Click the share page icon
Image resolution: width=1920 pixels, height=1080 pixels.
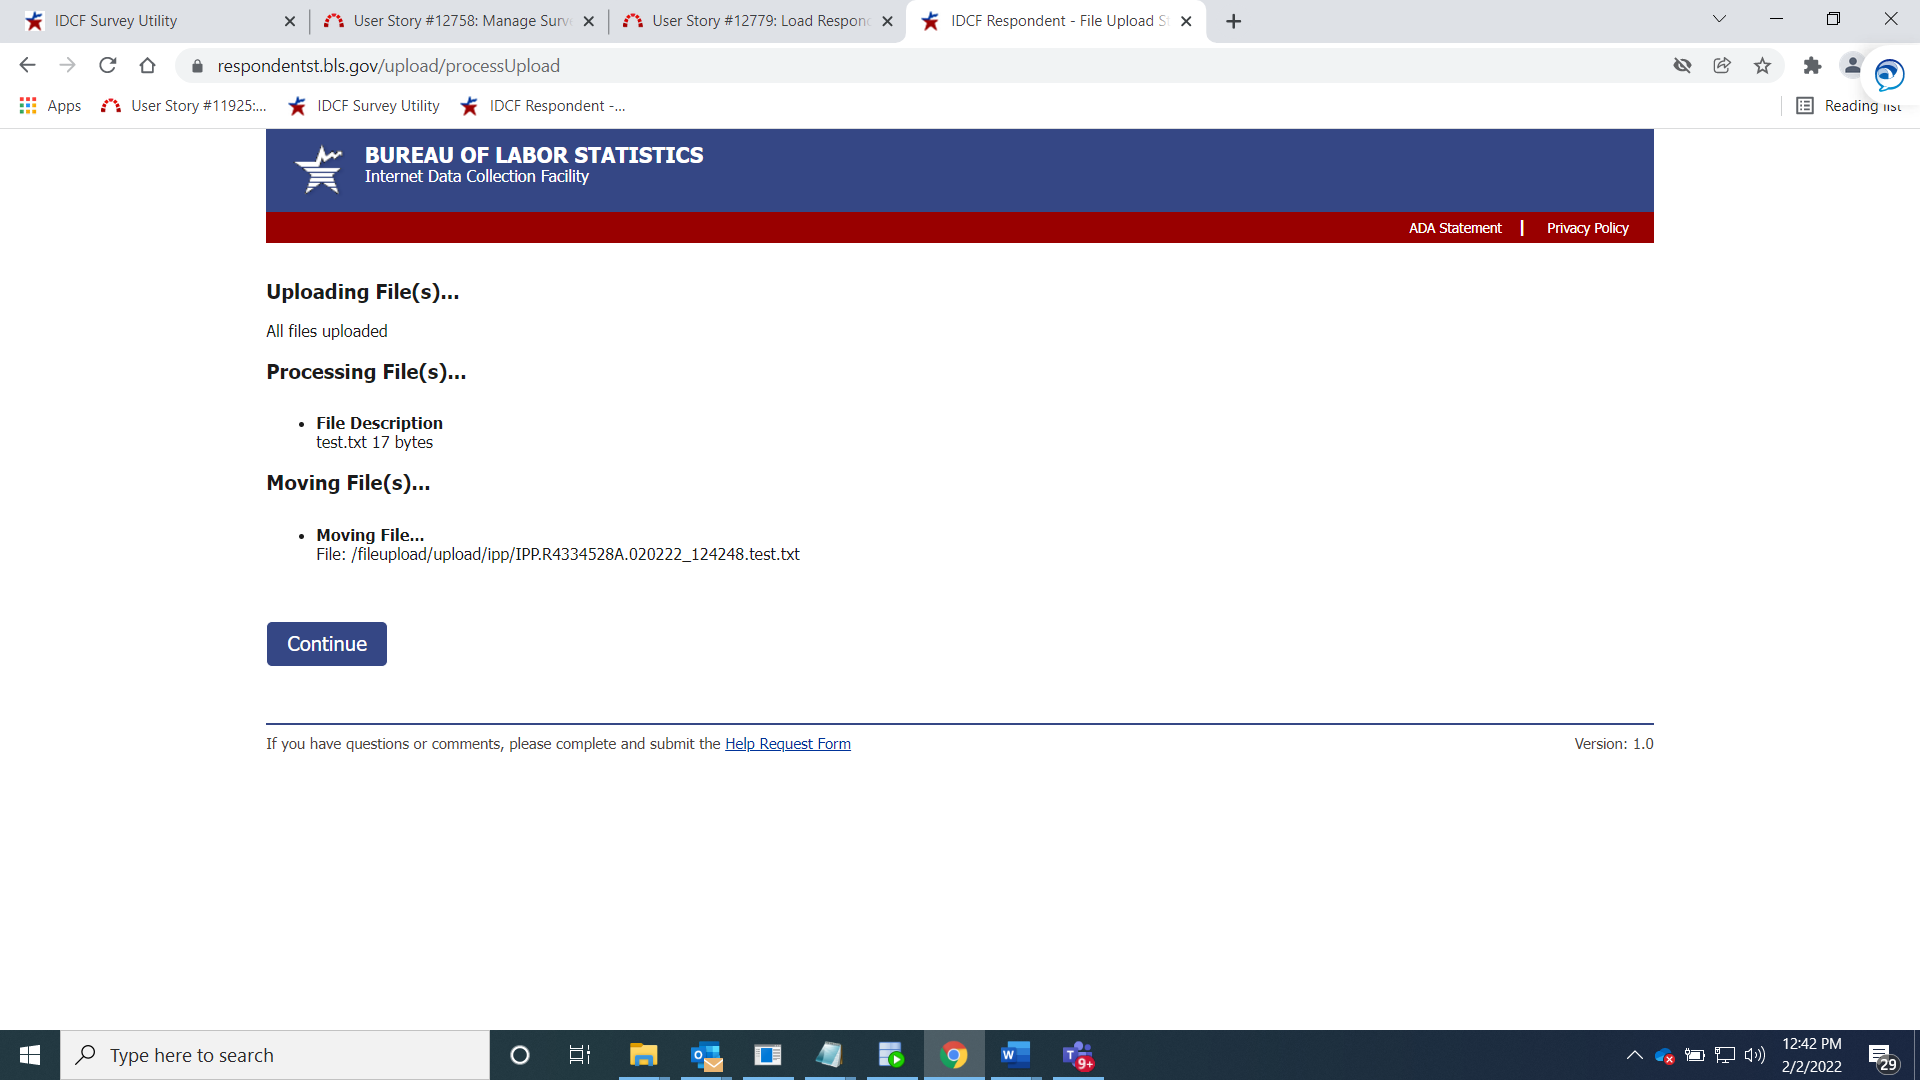coord(1722,66)
